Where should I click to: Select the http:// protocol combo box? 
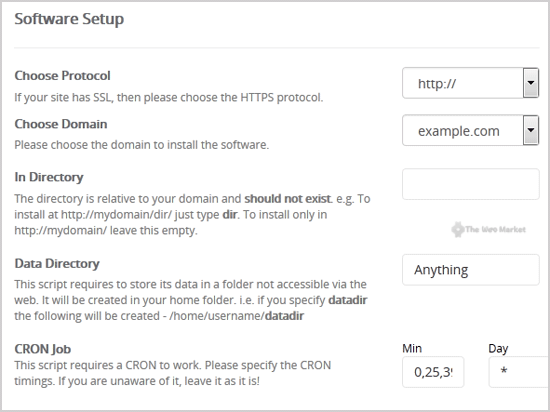[470, 83]
